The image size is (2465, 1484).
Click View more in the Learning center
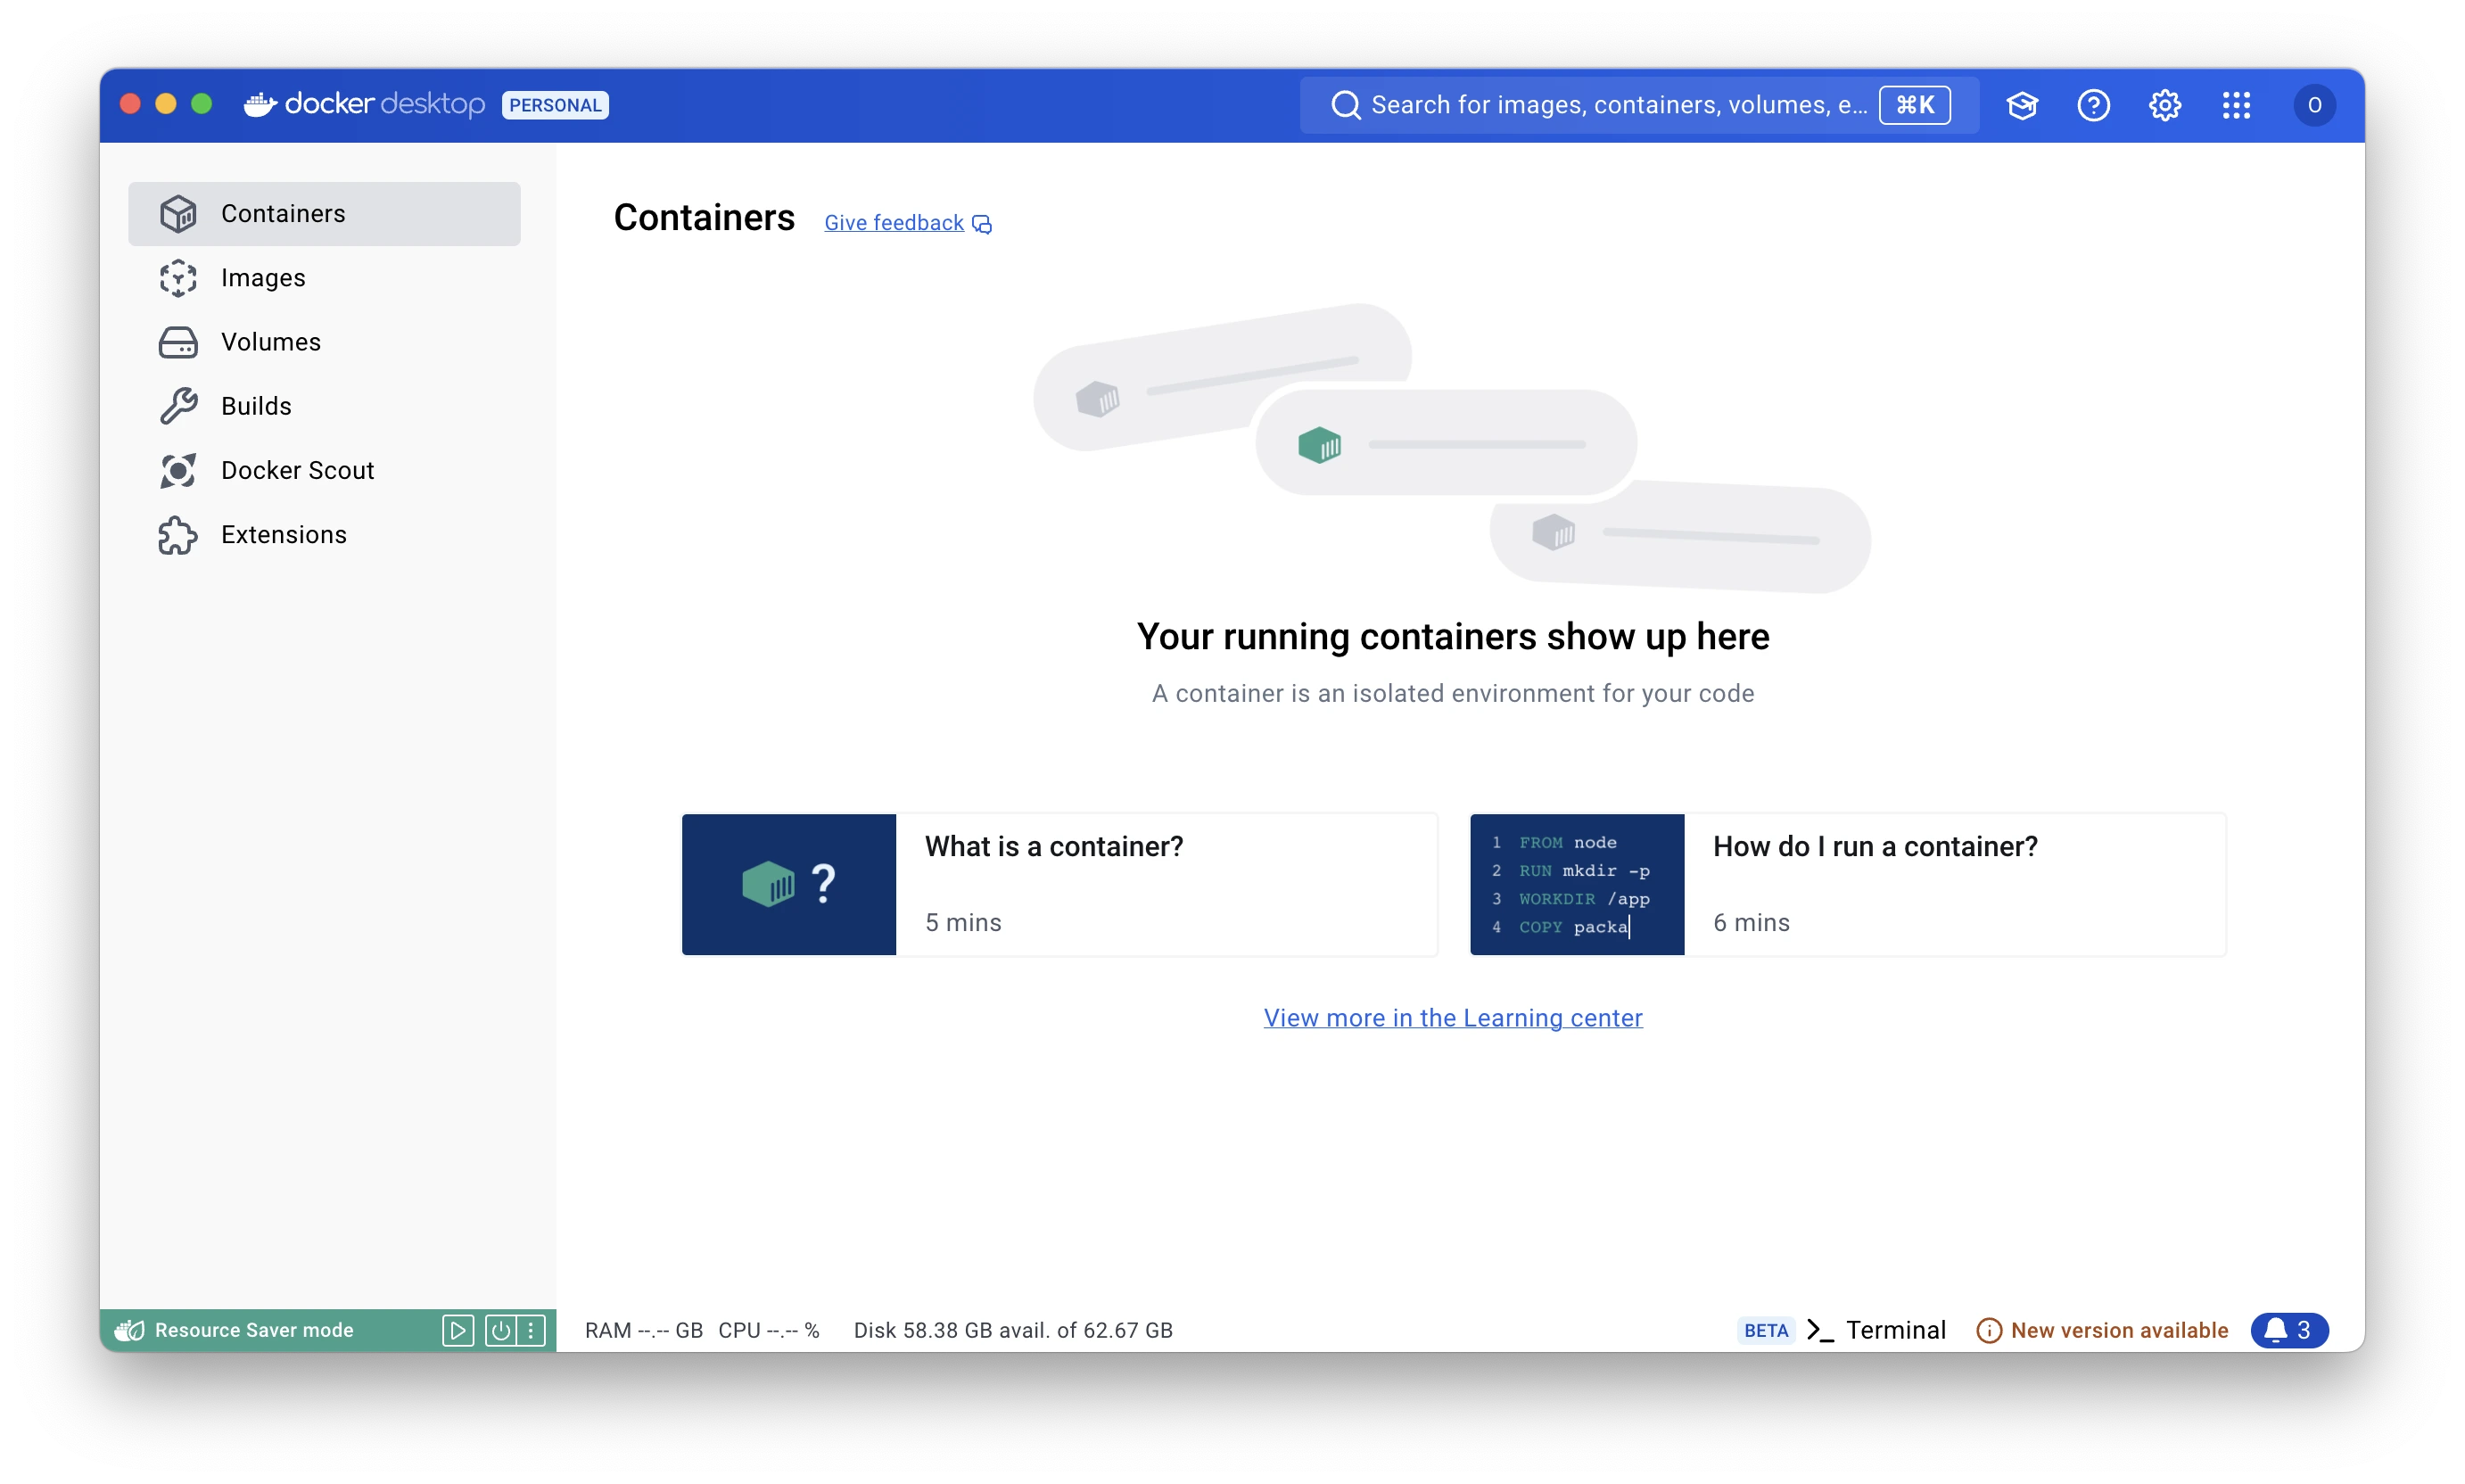pos(1452,1017)
